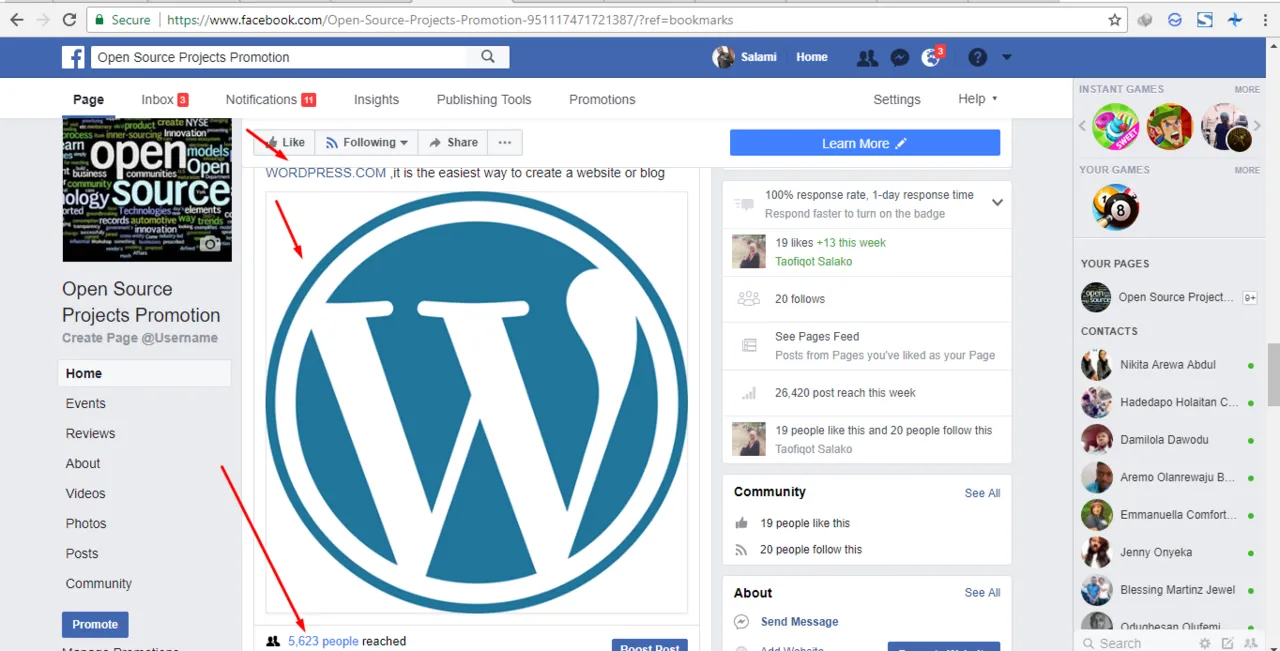Open Community in left sidebar
Screen dimensions: 1280x651
[99, 583]
